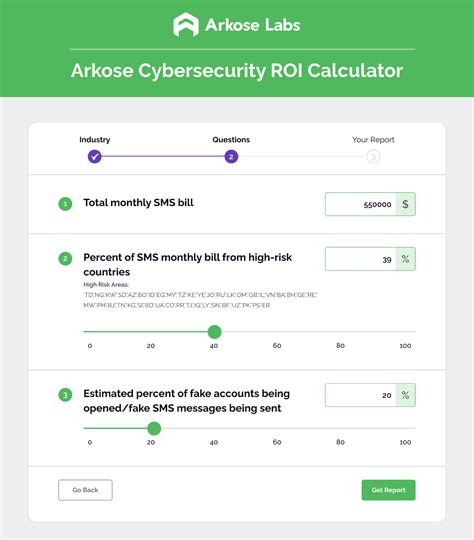Click the high-risk countries percent input
This screenshot has height=540, width=474.
(361, 259)
